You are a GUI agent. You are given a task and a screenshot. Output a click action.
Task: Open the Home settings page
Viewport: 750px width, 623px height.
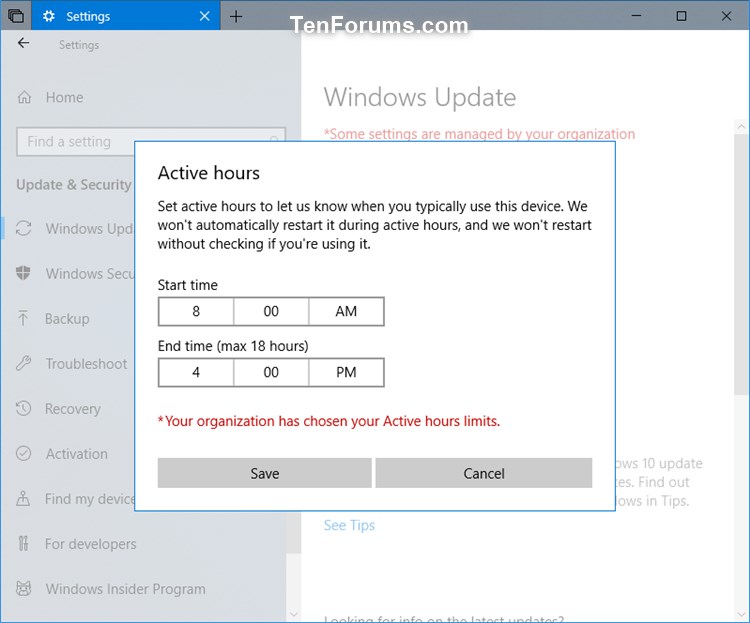[x=65, y=98]
